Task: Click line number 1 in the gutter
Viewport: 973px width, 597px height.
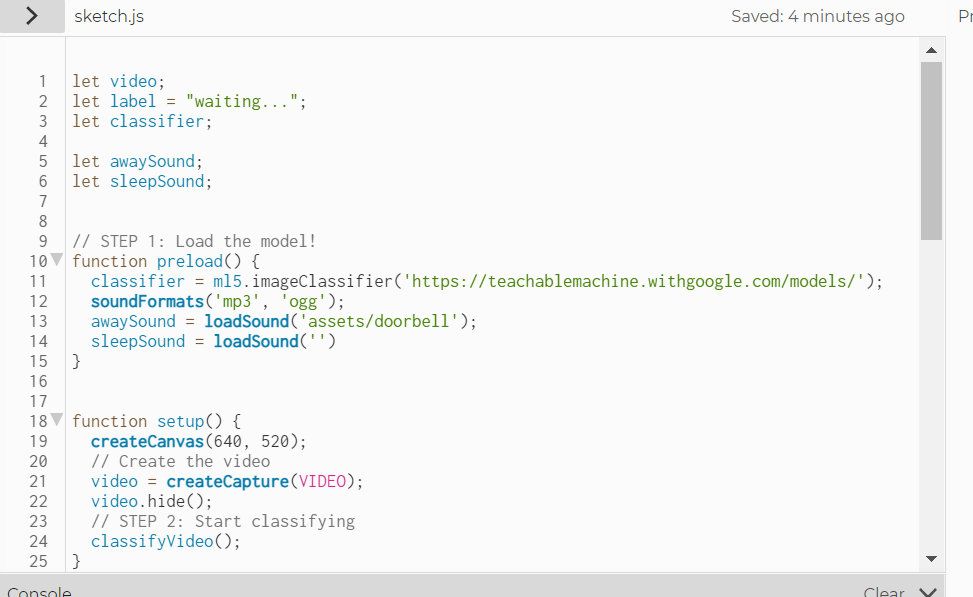Action: coord(42,81)
